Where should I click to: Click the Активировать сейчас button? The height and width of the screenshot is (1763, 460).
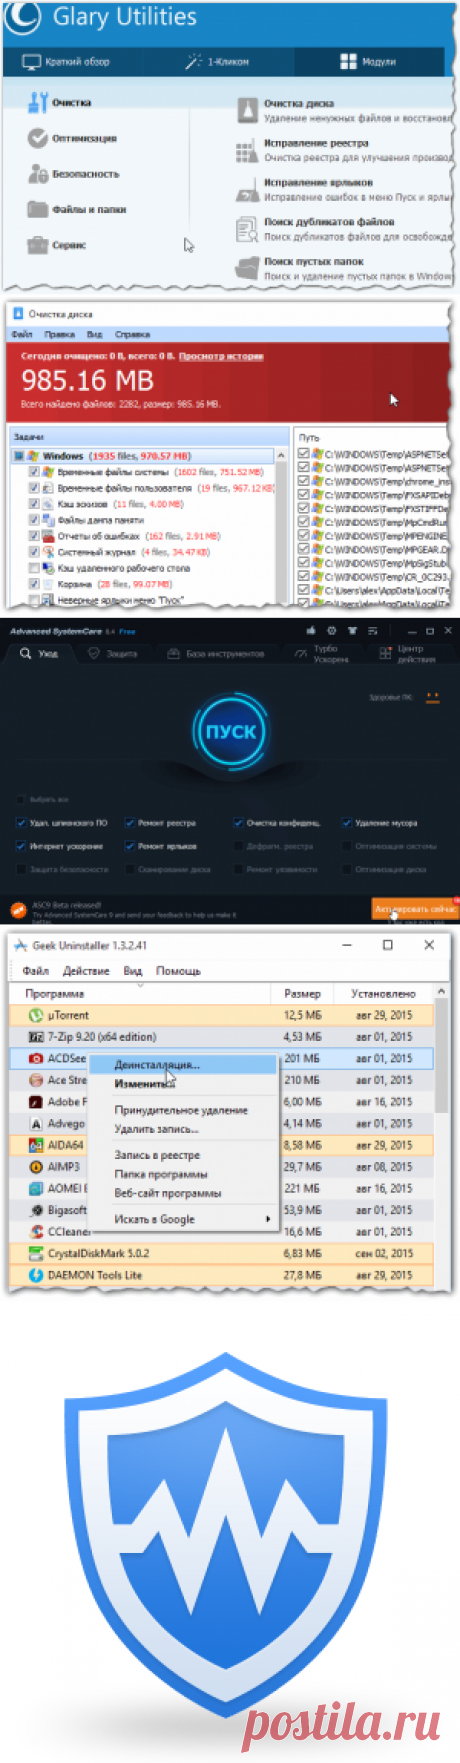coord(416,909)
